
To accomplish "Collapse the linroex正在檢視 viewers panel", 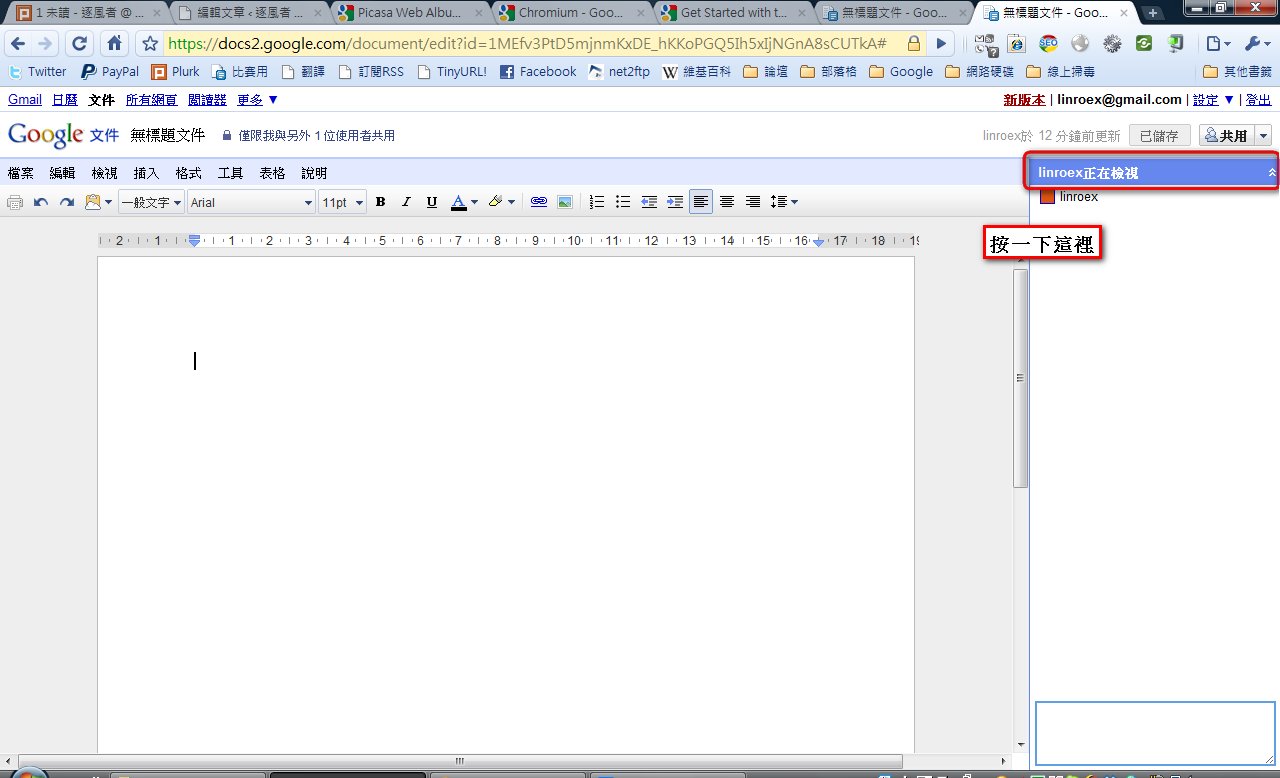I will 1271,173.
